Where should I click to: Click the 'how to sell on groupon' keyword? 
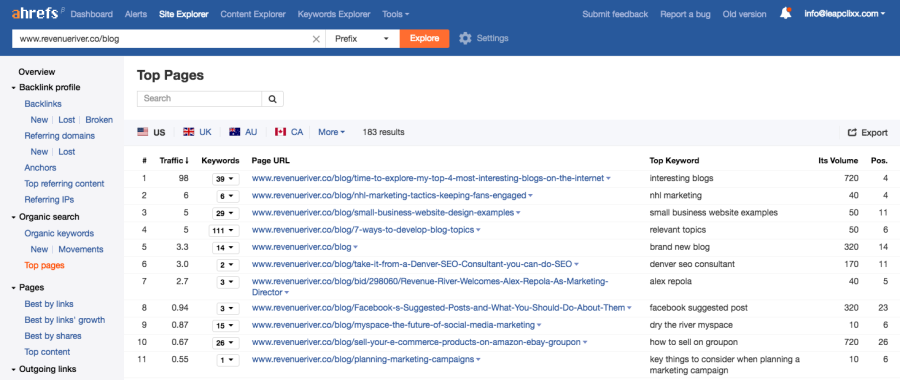click(x=693, y=342)
